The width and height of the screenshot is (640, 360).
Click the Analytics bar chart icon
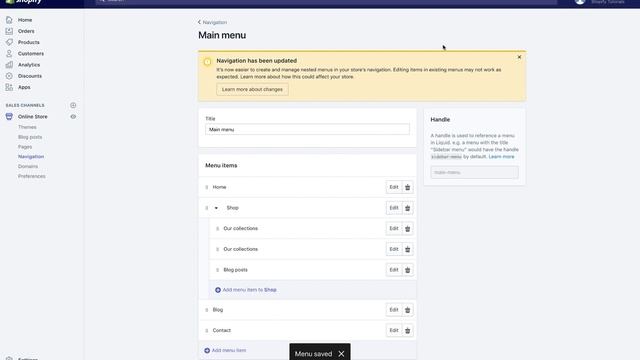[x=9, y=64]
